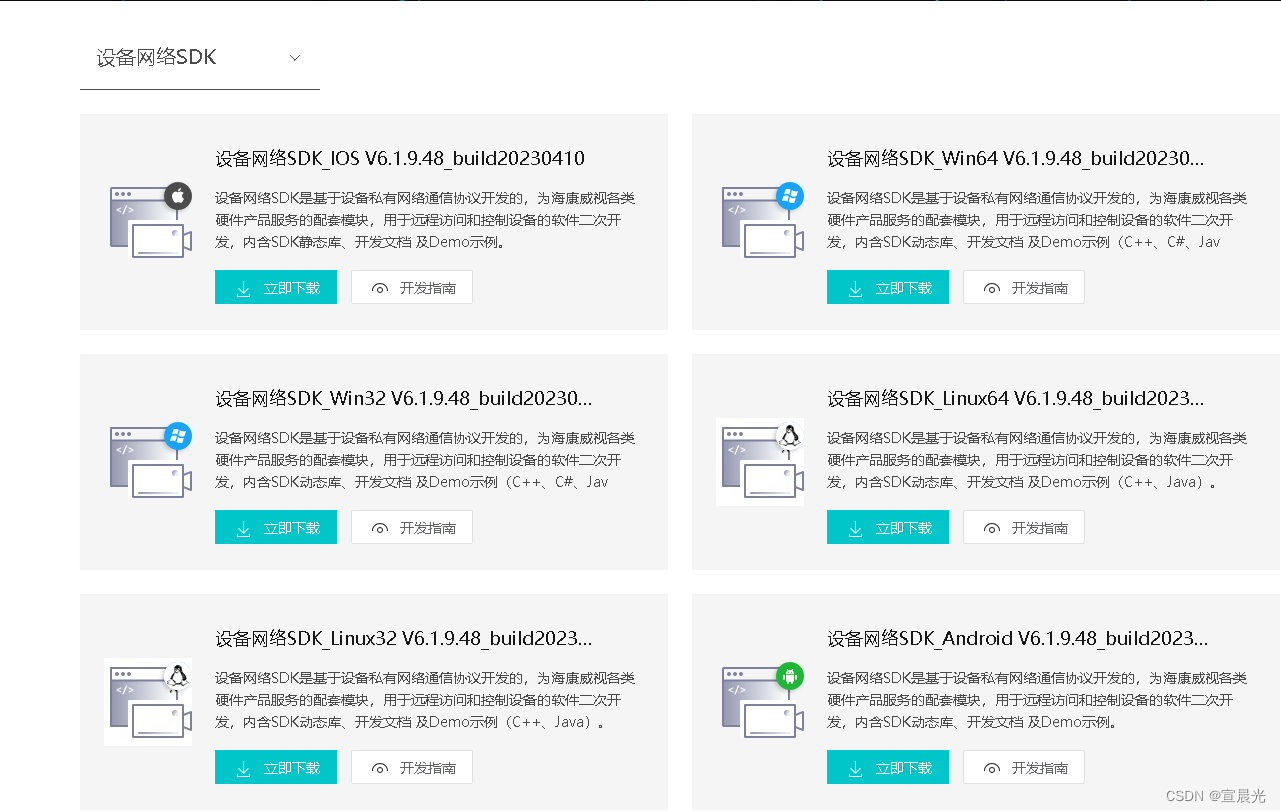
Task: Open 开发指南 for the Android SDK
Action: coord(1024,767)
